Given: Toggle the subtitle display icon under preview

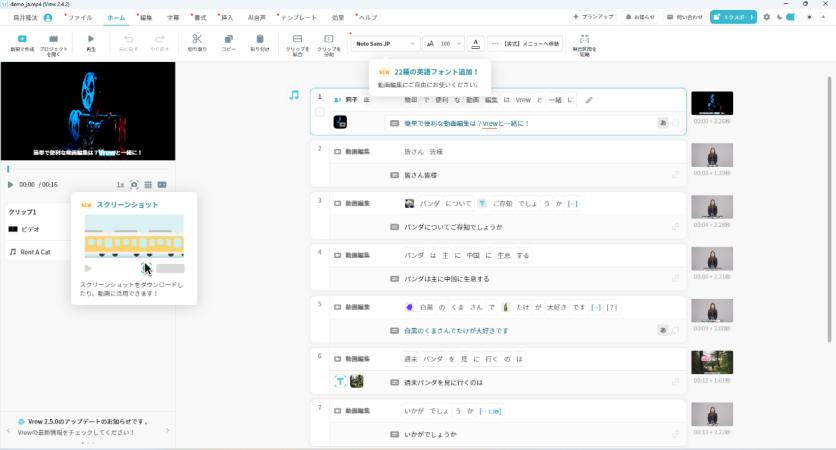Looking at the screenshot, I should 162,184.
